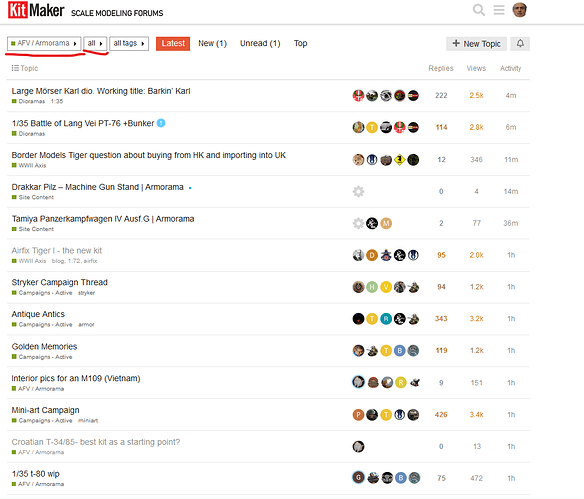The width and height of the screenshot is (584, 499).
Task: Click teal 'R' avatar in Antique Antics row
Action: (x=386, y=319)
